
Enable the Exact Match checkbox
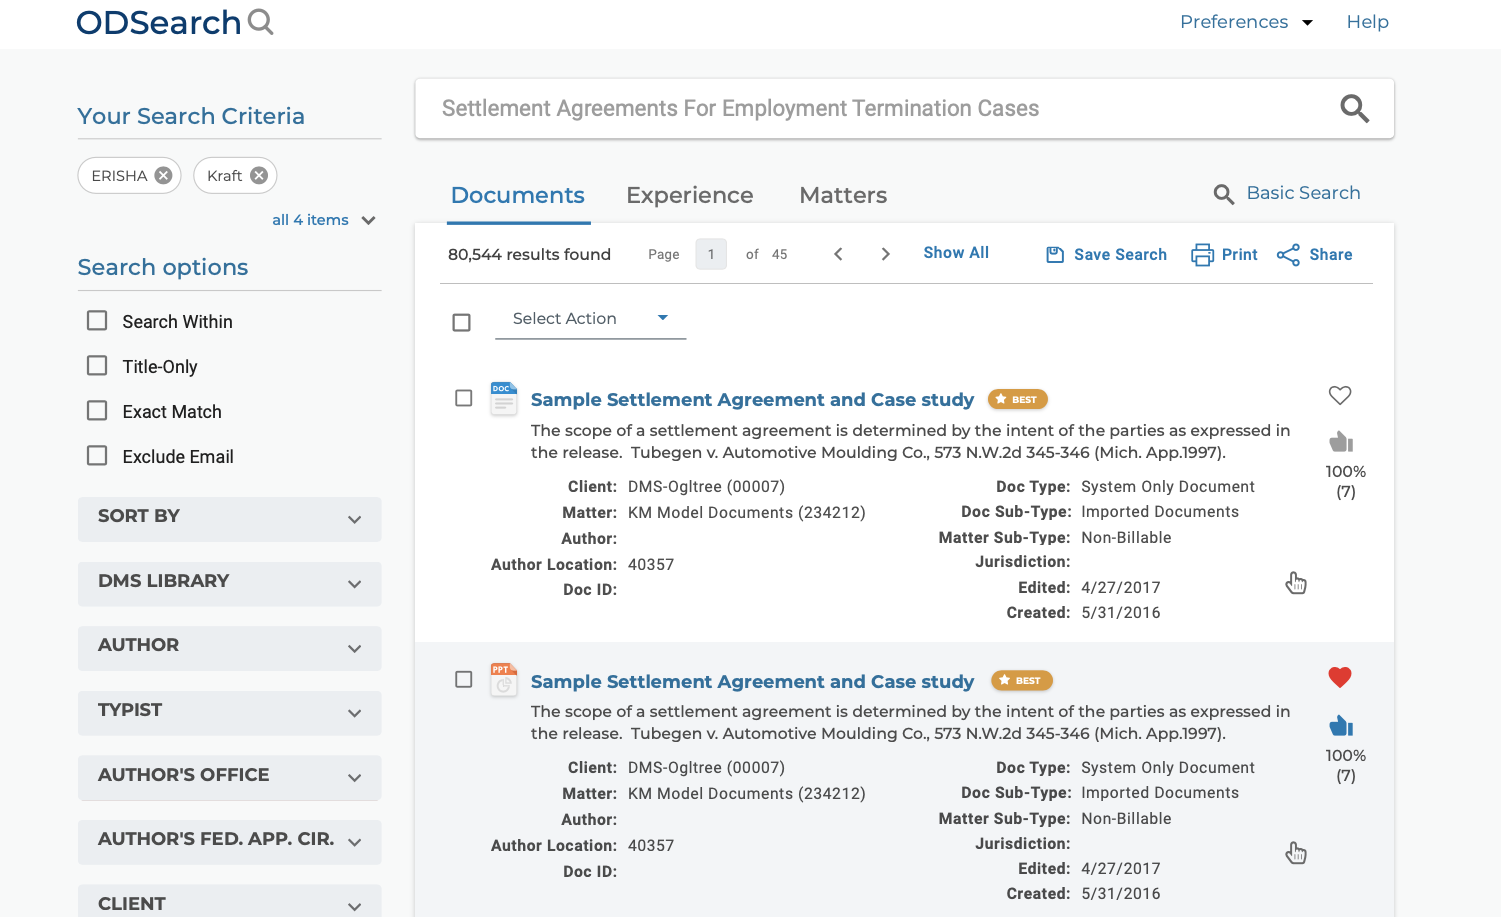pos(97,410)
